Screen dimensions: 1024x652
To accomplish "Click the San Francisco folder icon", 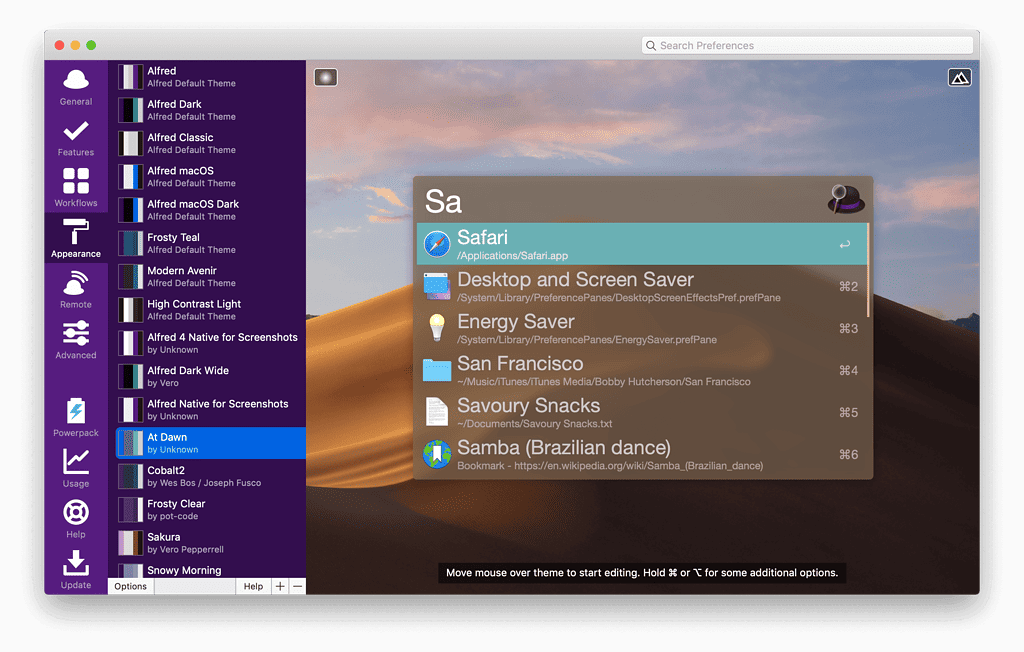I will [437, 370].
